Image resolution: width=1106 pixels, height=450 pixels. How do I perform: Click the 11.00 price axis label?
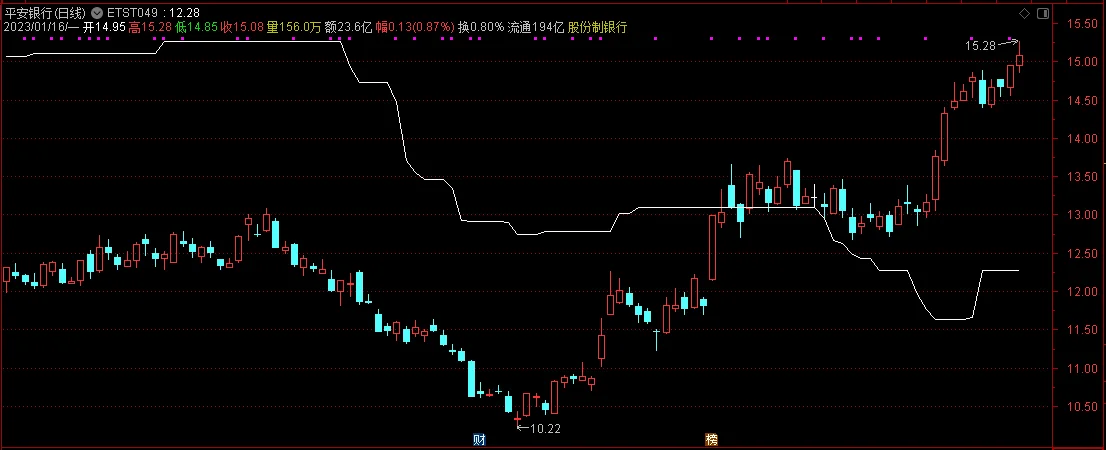tap(1081, 369)
